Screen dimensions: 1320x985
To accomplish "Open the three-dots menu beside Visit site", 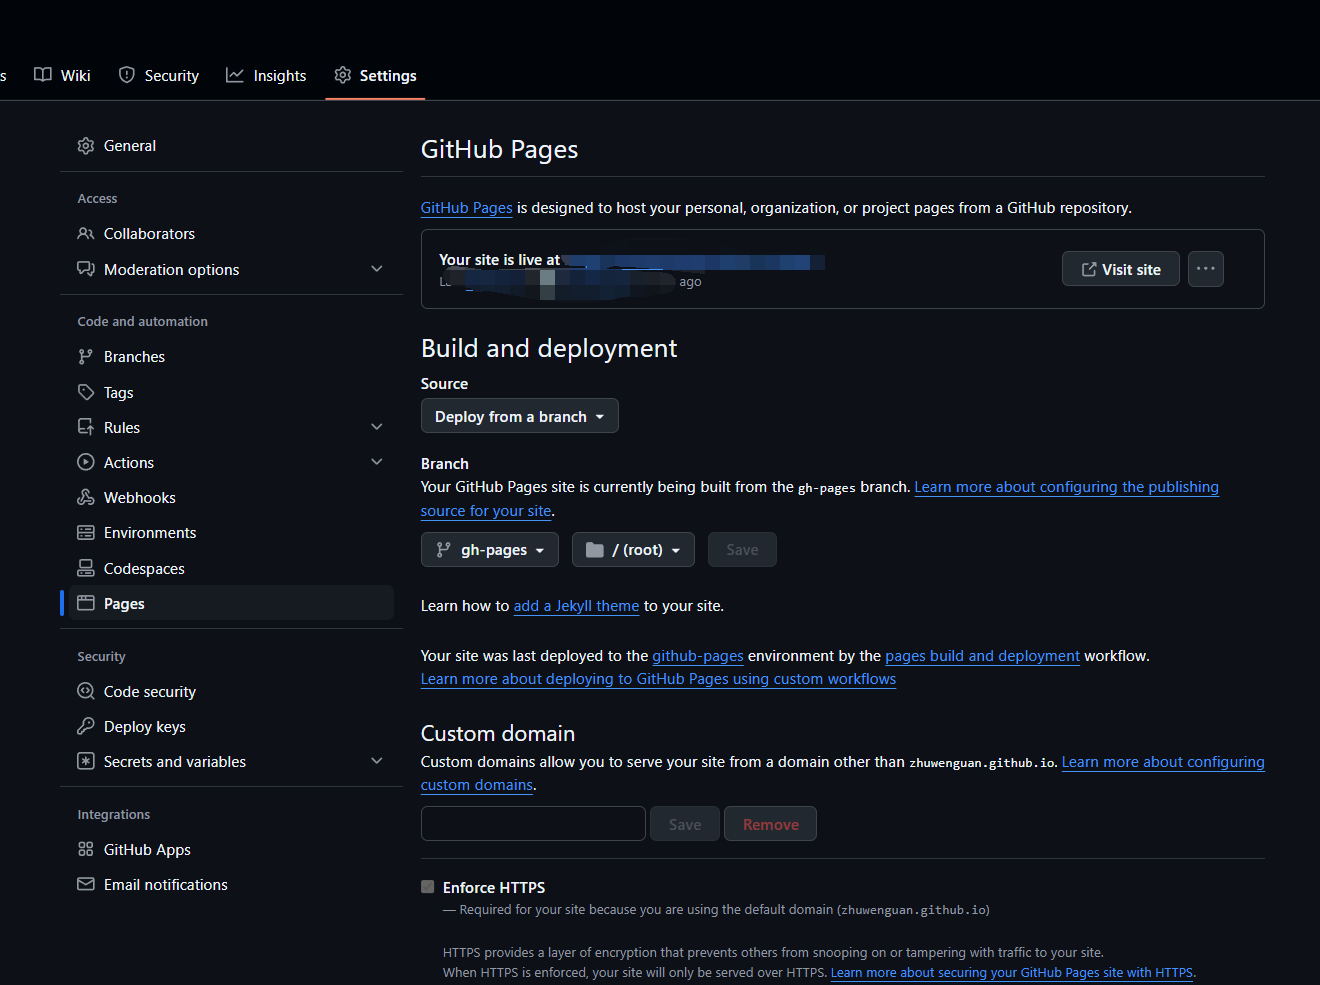I will pos(1206,269).
